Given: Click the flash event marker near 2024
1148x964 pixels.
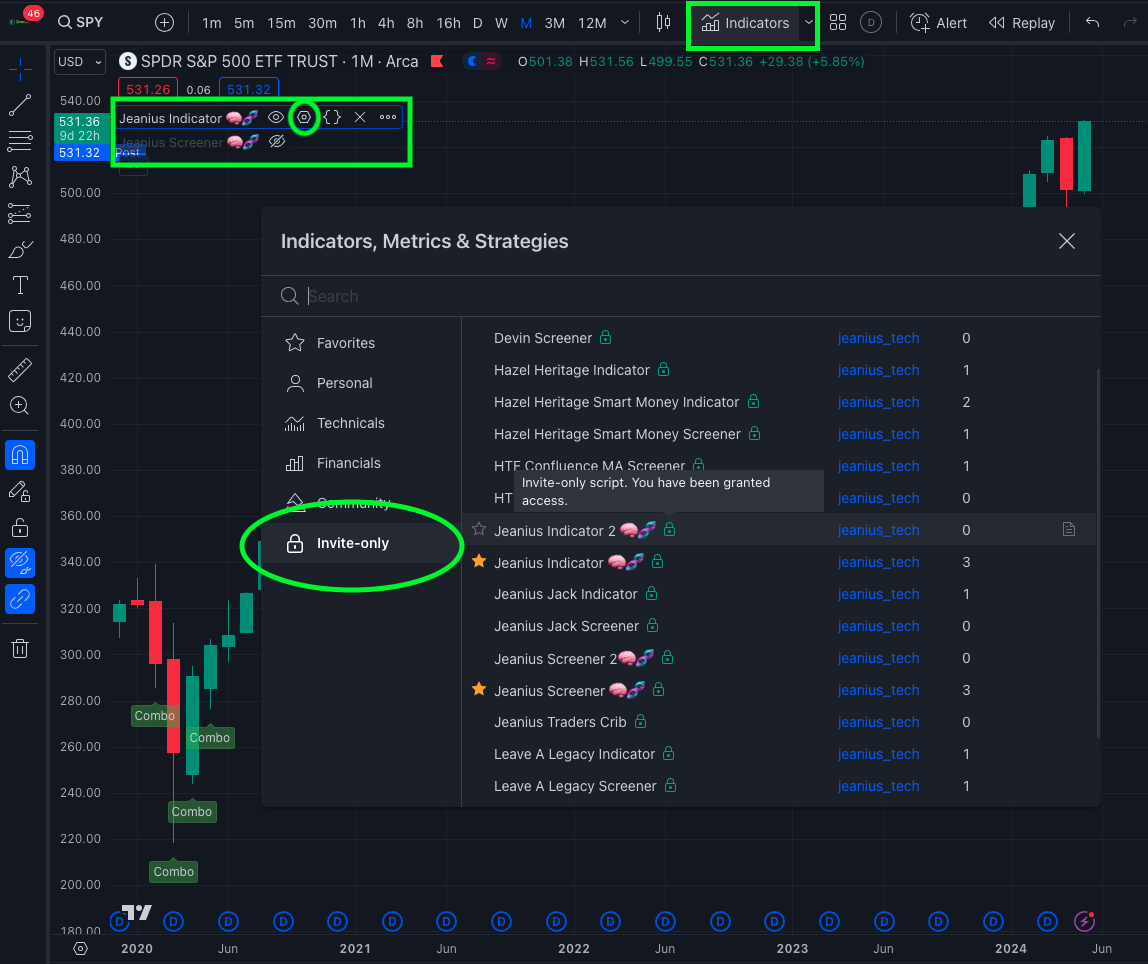Looking at the screenshot, I should [1084, 921].
